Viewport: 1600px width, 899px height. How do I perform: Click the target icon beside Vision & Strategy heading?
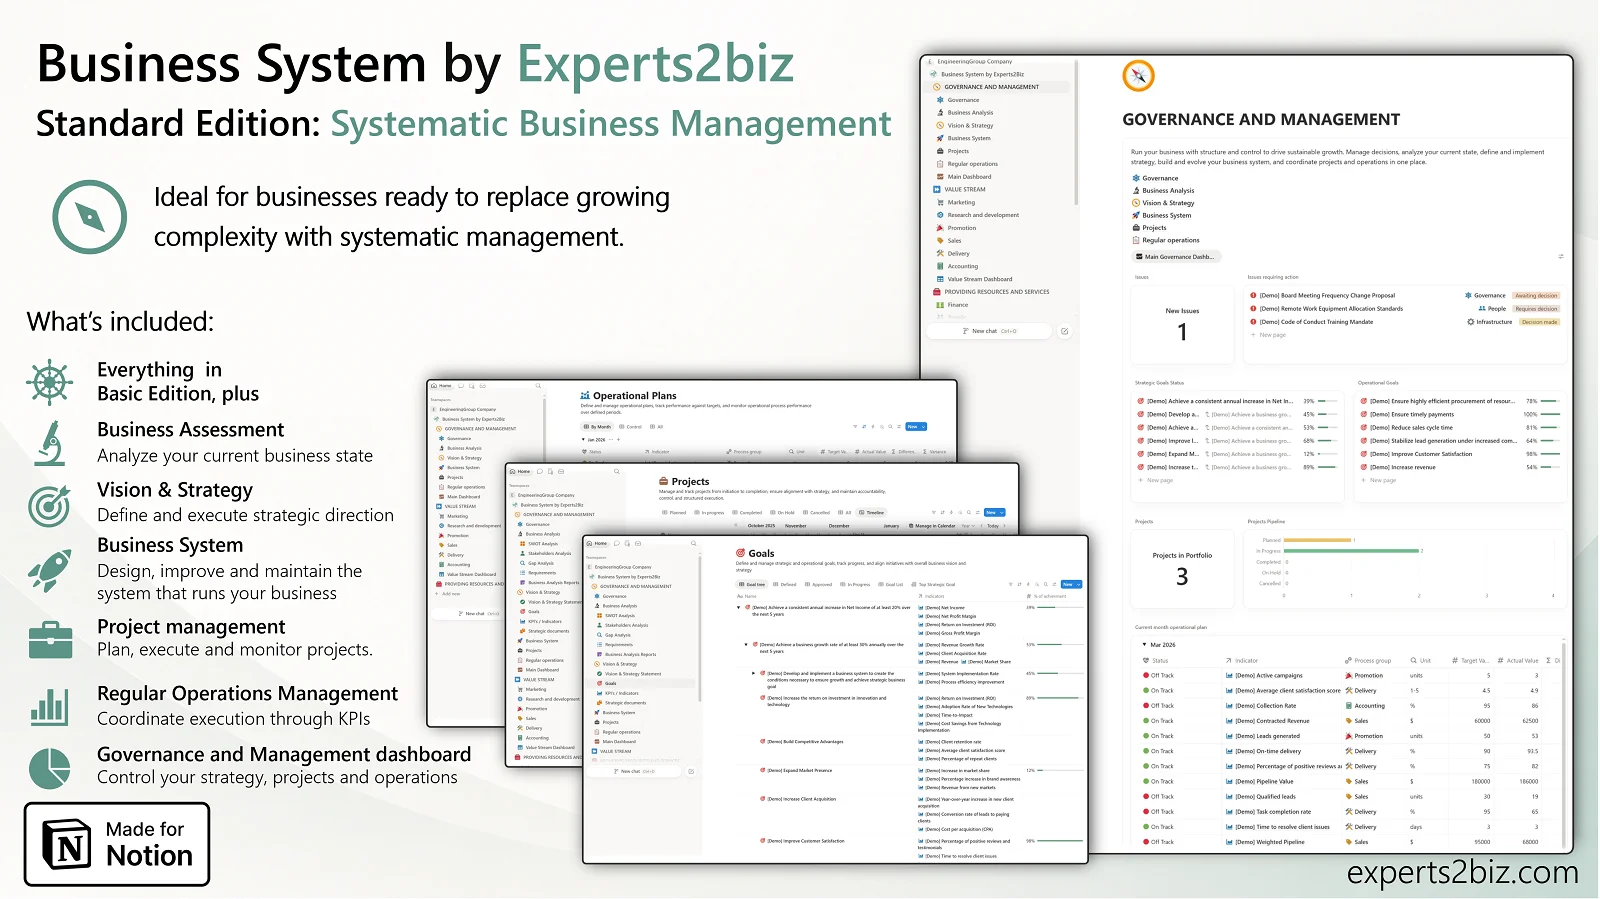(49, 505)
